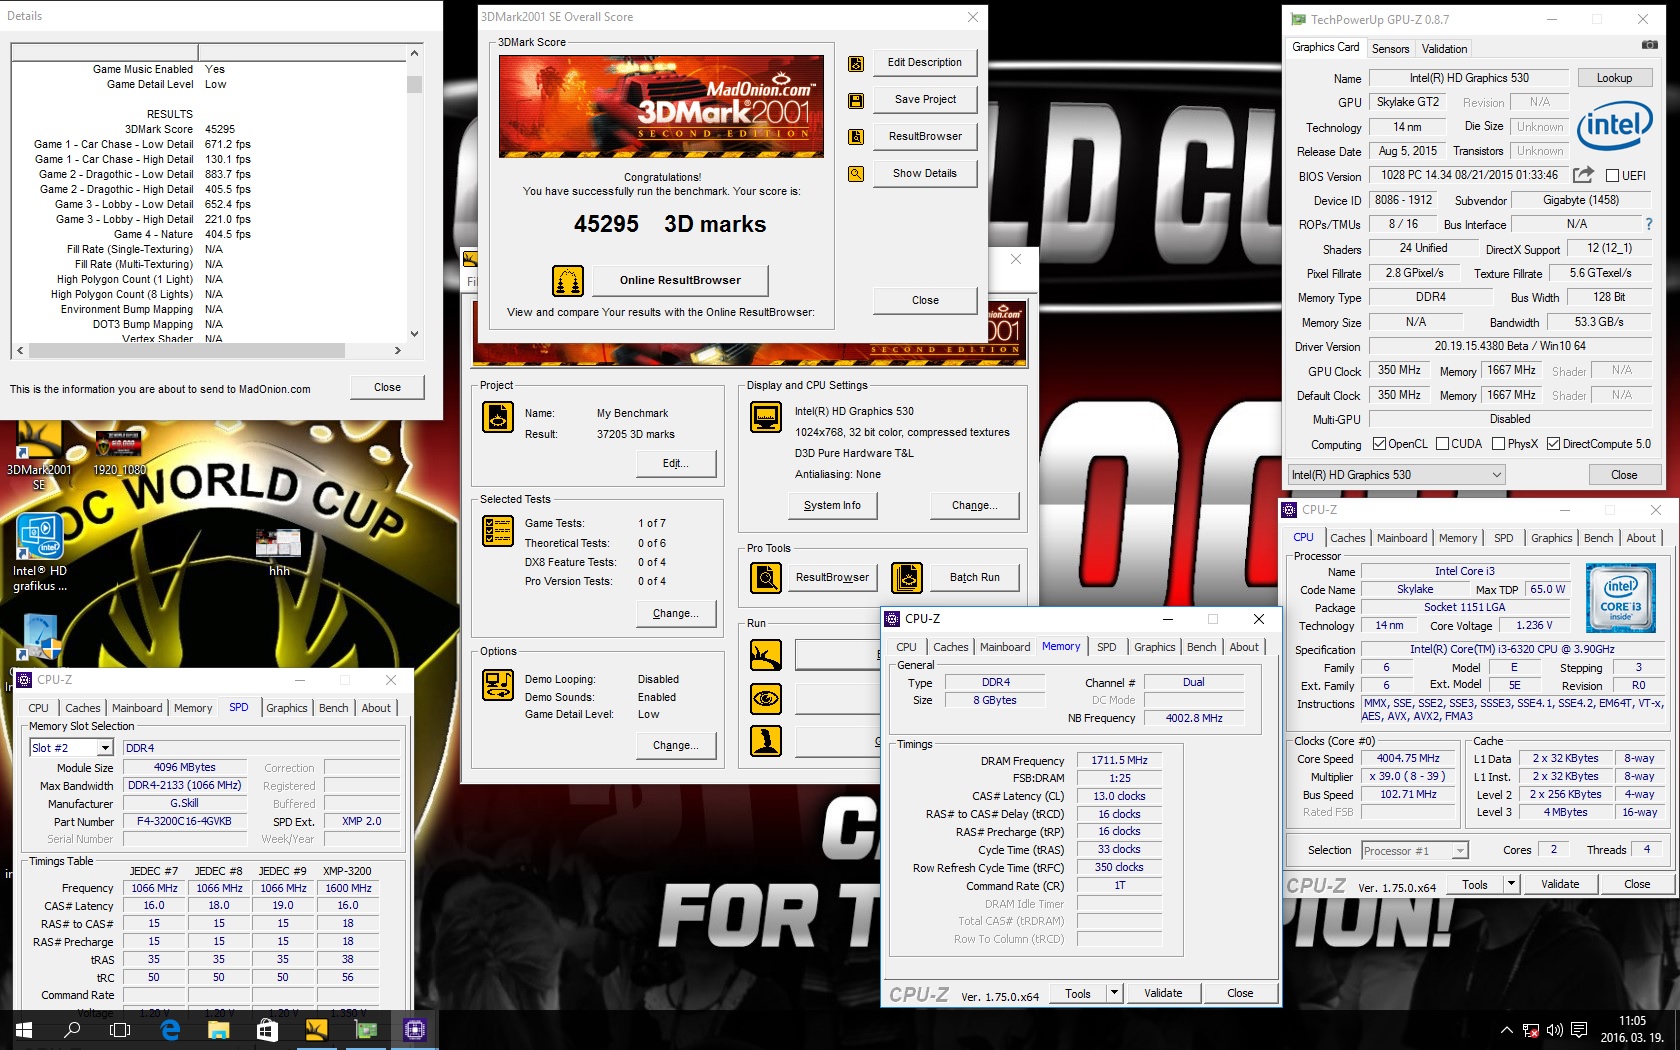The image size is (1680, 1050).
Task: Click the Batch Run icon in Pro Tools
Action: tap(907, 578)
